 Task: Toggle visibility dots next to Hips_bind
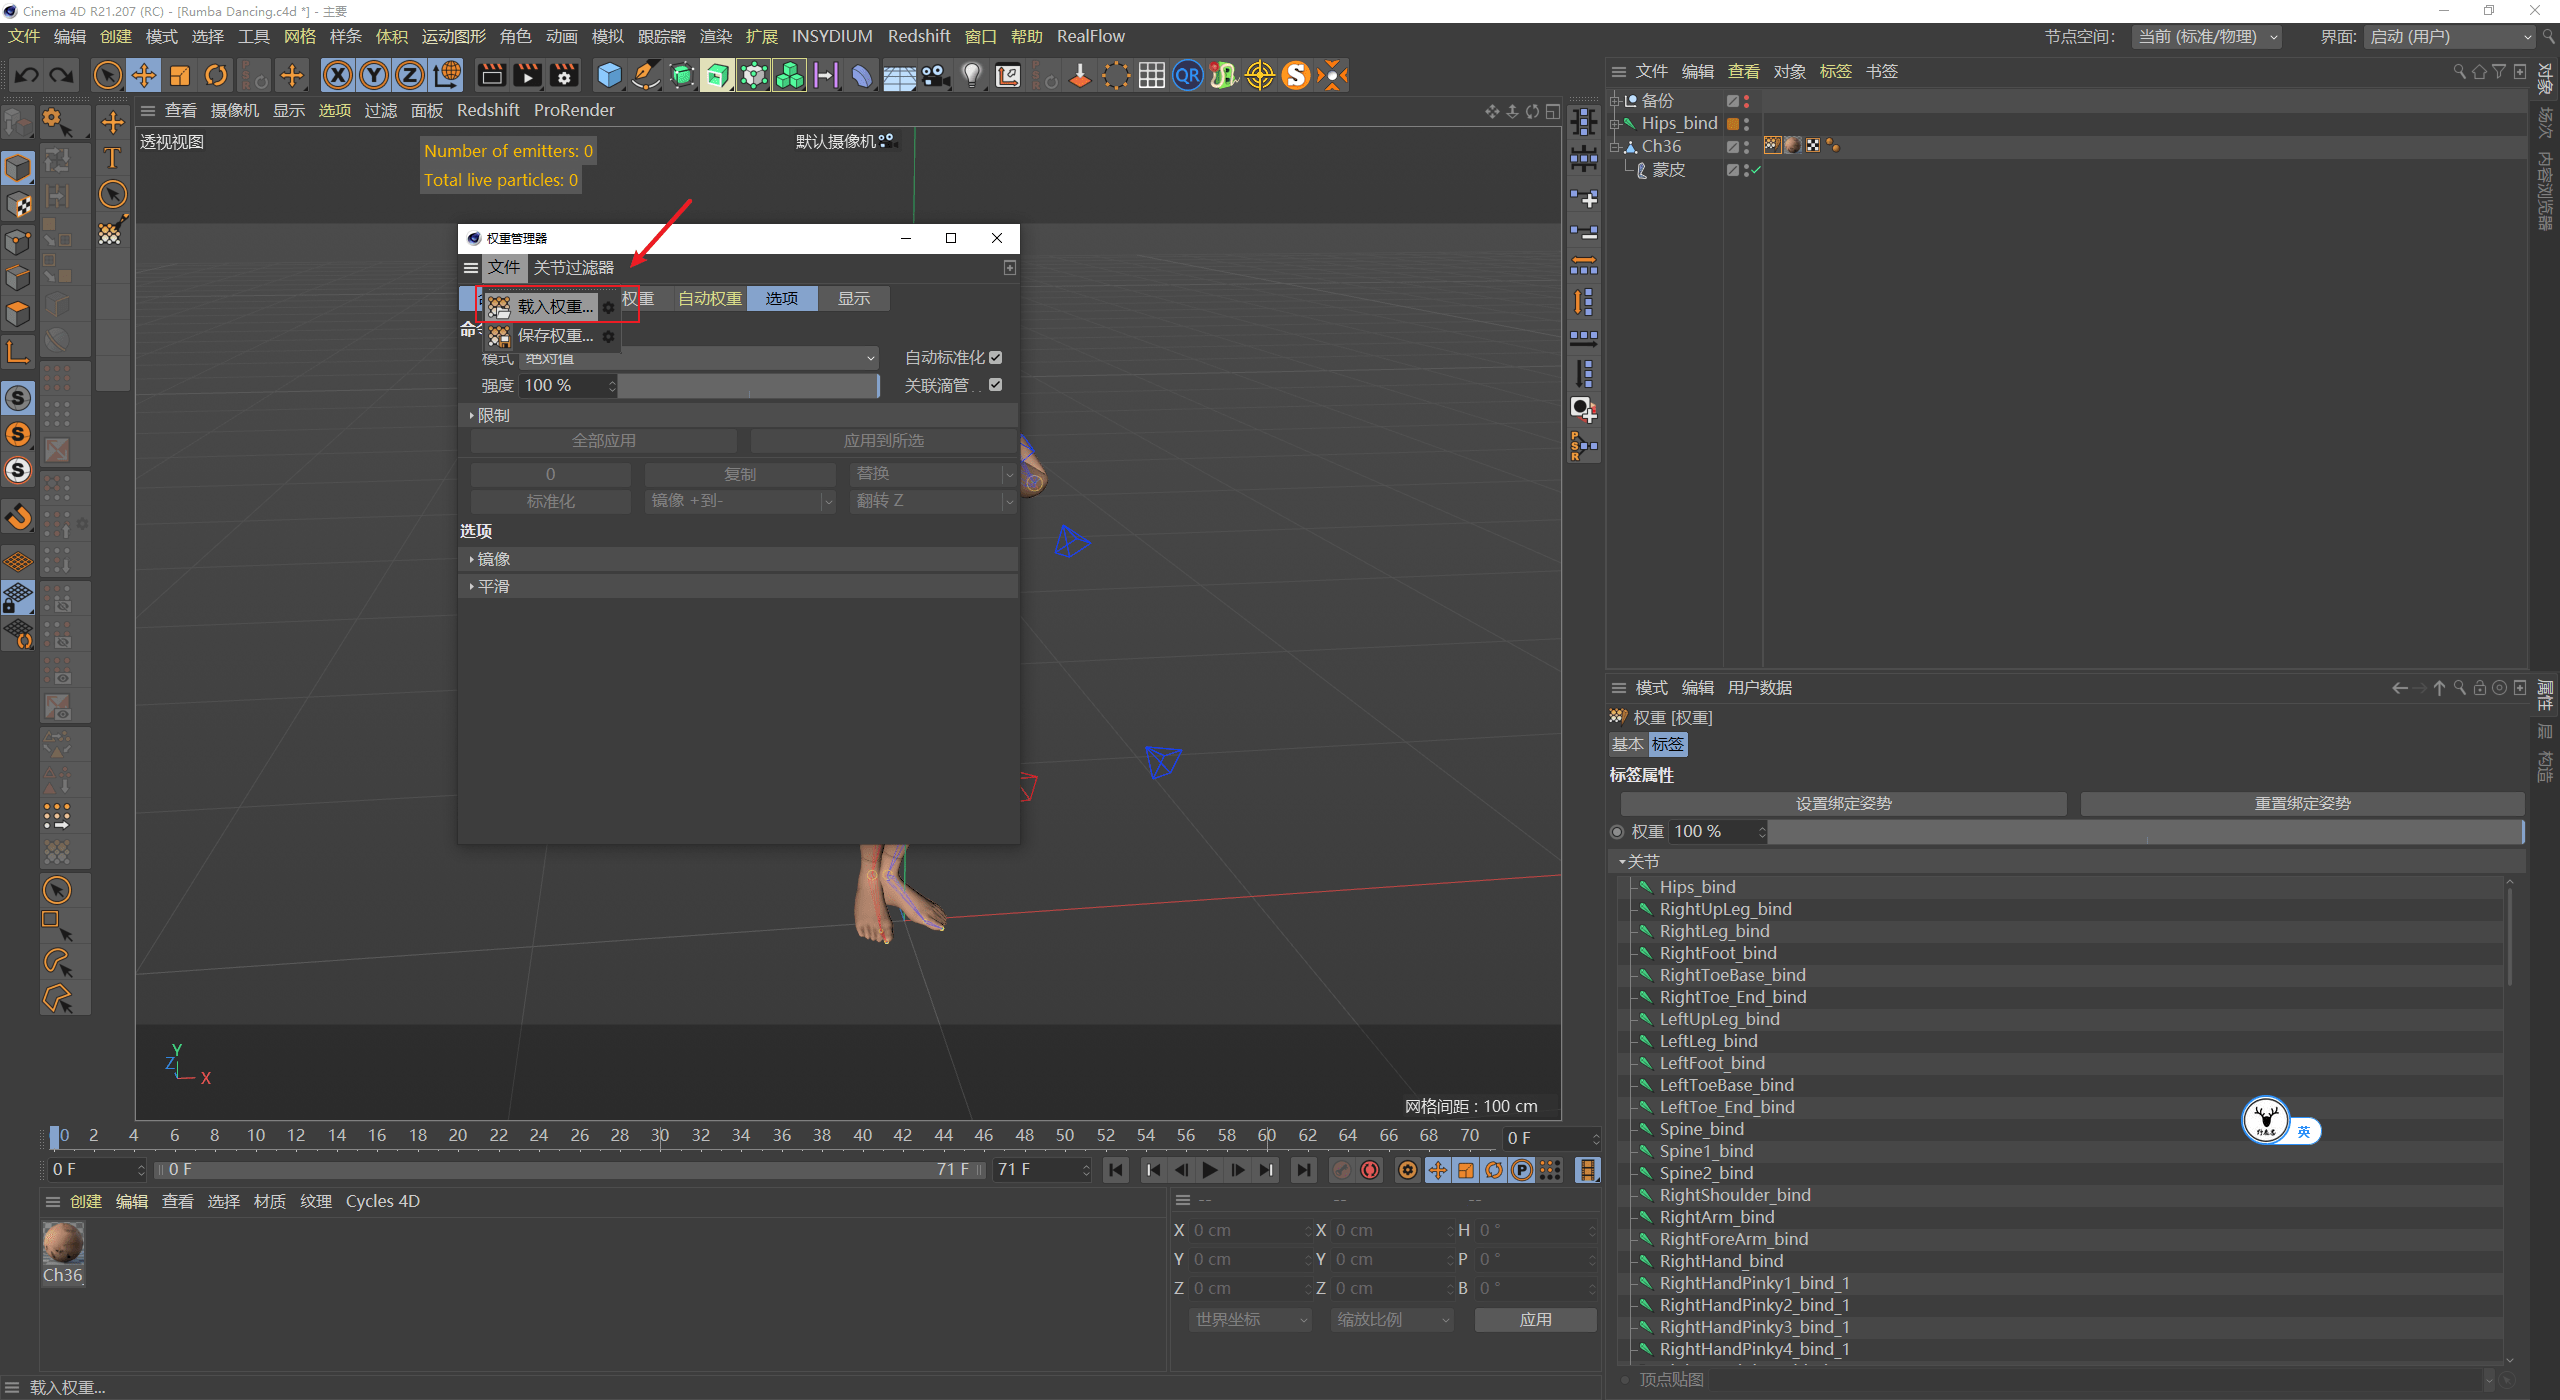(1744, 123)
